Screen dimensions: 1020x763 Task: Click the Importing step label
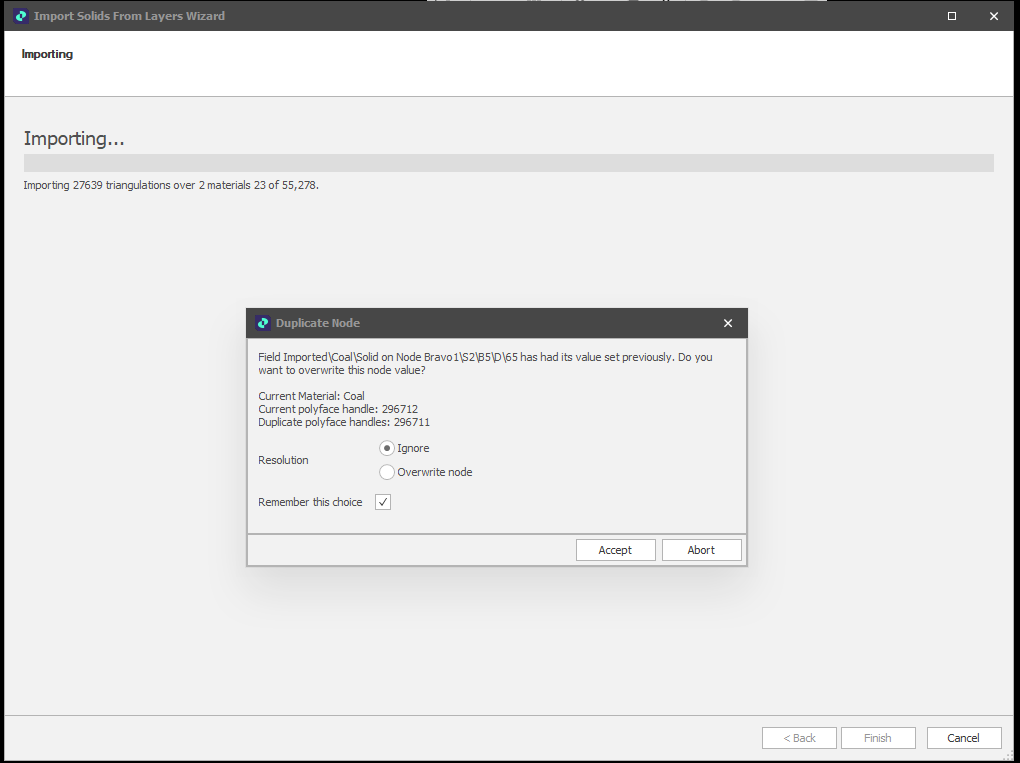[x=47, y=53]
